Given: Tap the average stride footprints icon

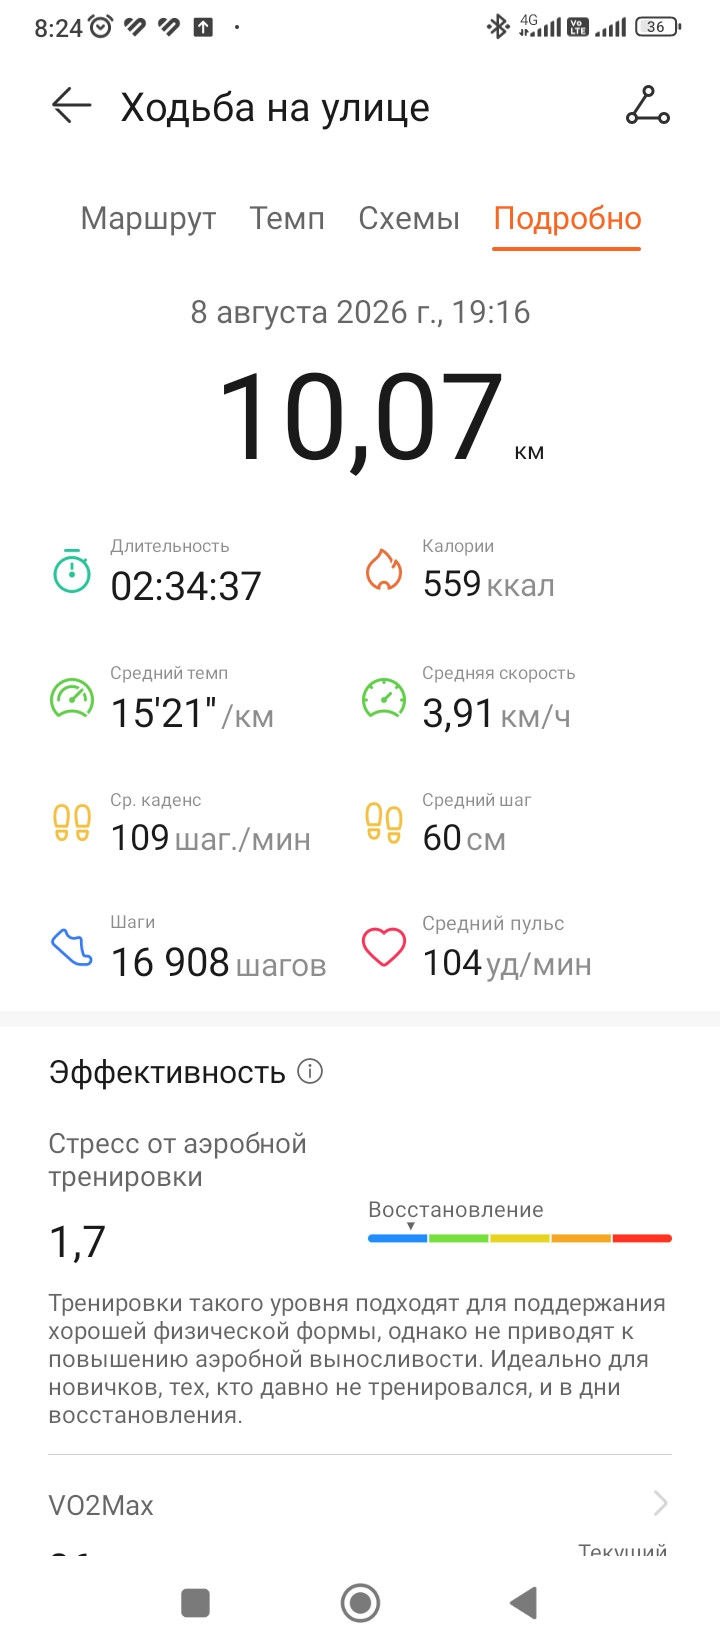Looking at the screenshot, I should 384,823.
